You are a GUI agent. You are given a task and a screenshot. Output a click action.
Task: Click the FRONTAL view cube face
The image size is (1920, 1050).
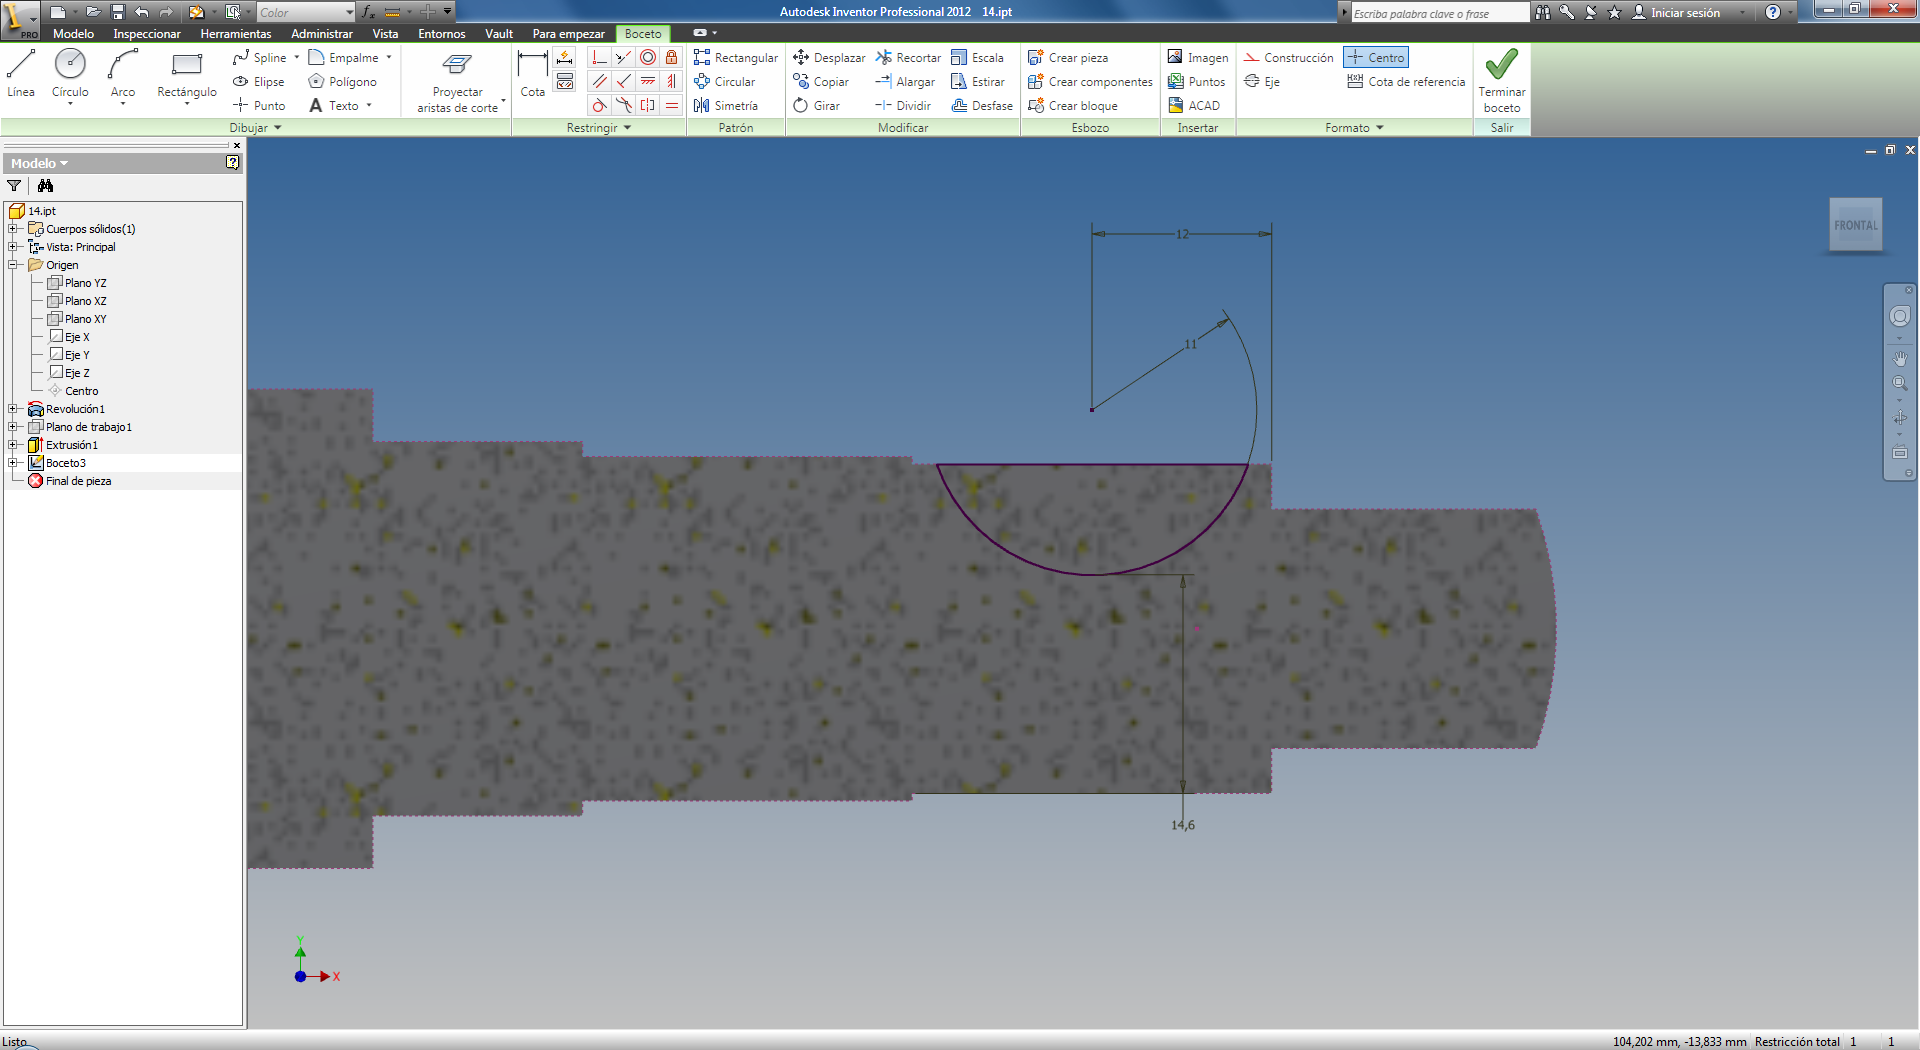pyautogui.click(x=1856, y=226)
